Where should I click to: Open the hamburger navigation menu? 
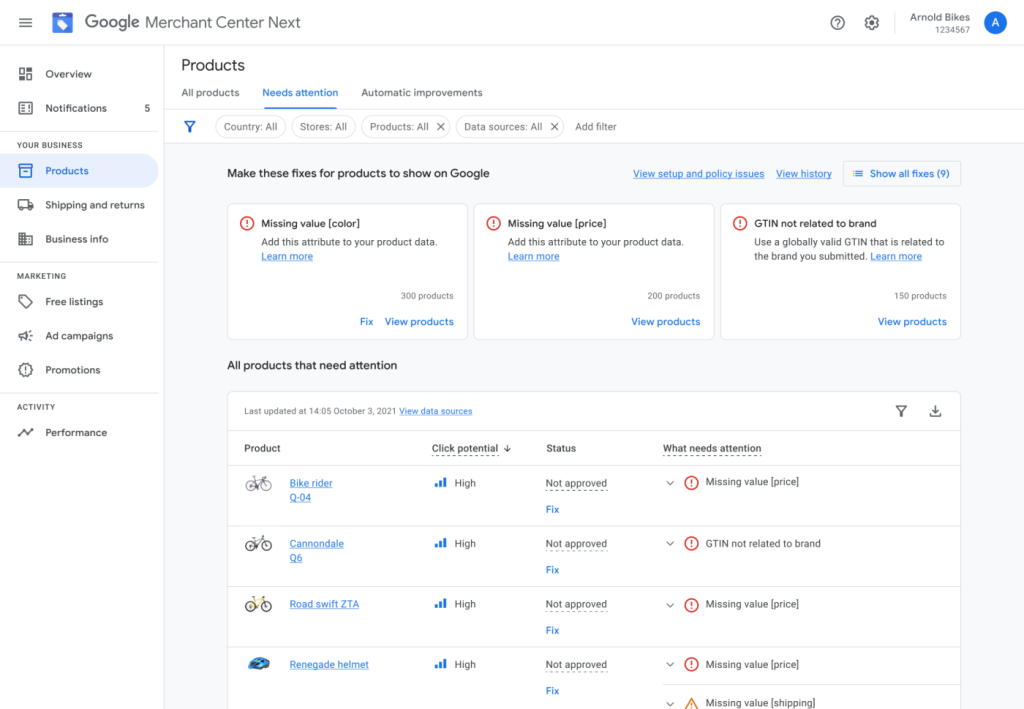[x=25, y=22]
